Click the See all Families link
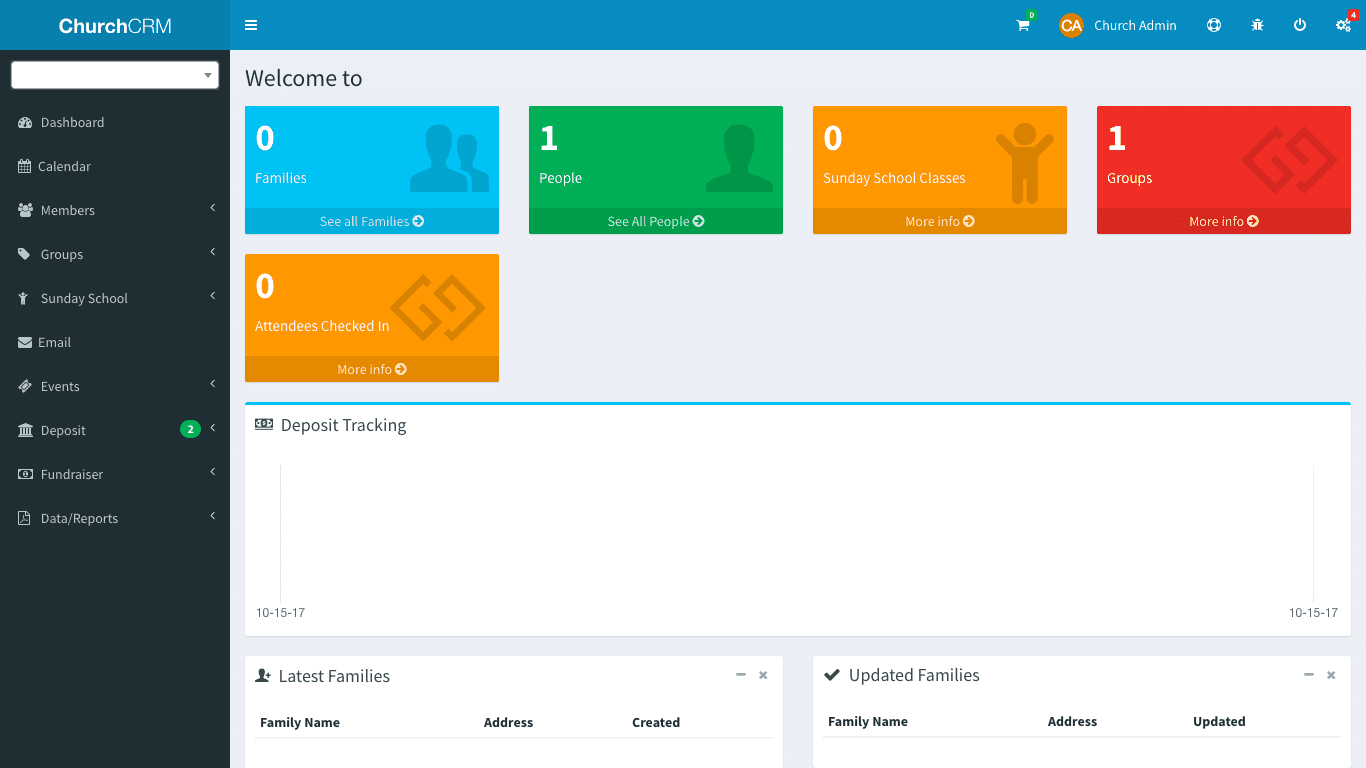1366x768 pixels. click(371, 221)
